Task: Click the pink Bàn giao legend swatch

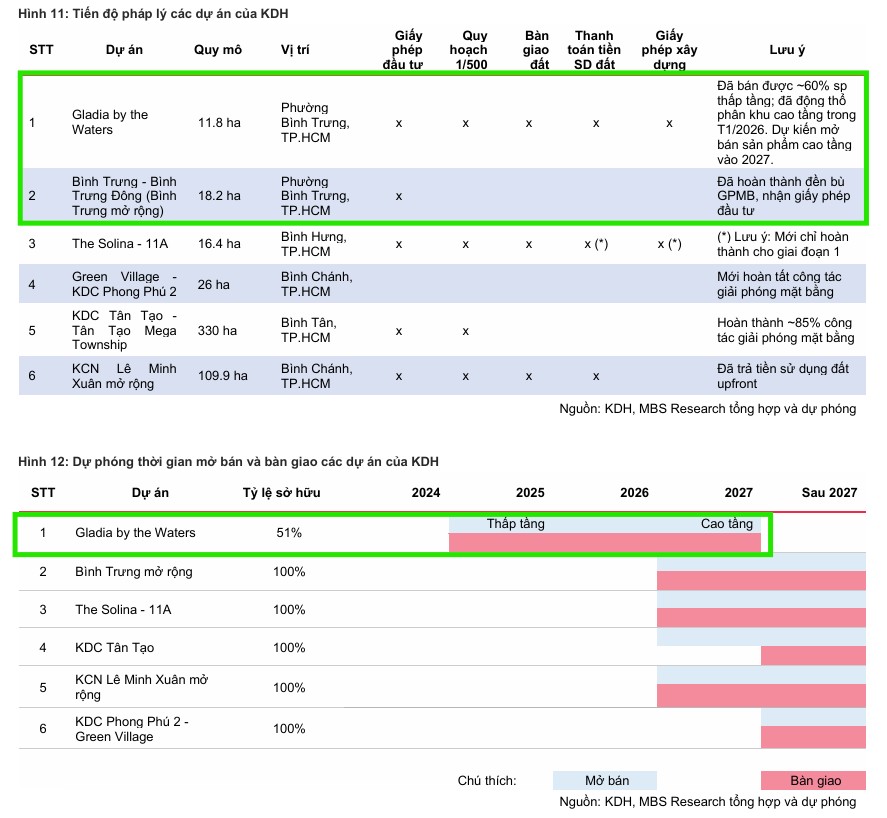Action: click(x=814, y=780)
